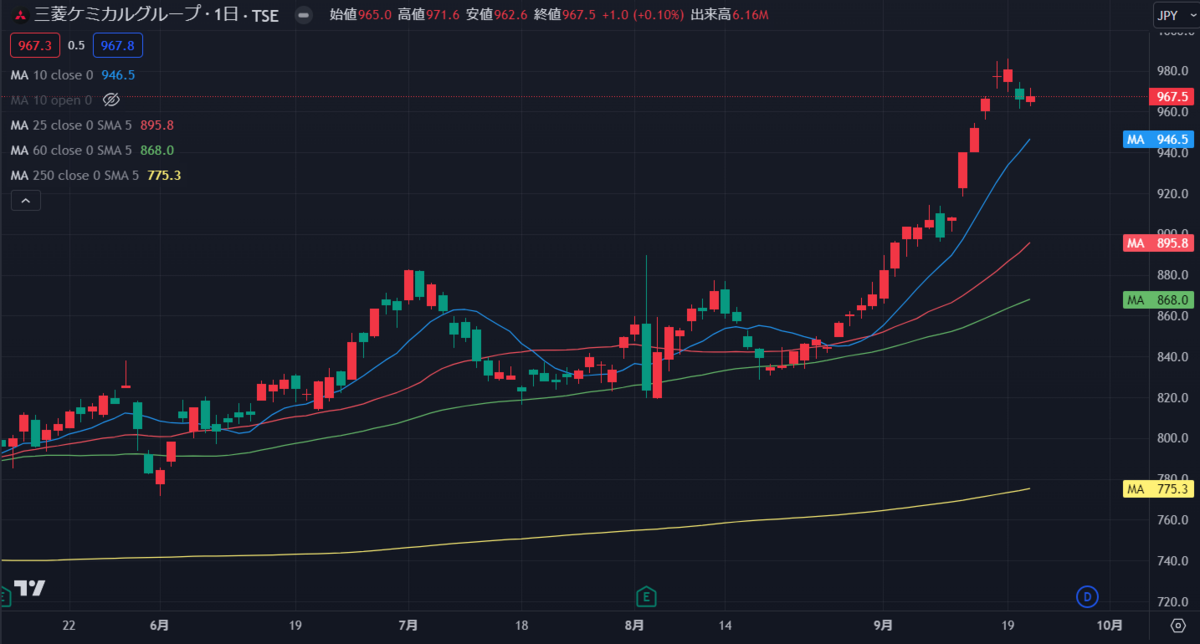Click the yellow MA 775.3 axis label
Image resolution: width=1200 pixels, height=644 pixels.
pos(1159,489)
